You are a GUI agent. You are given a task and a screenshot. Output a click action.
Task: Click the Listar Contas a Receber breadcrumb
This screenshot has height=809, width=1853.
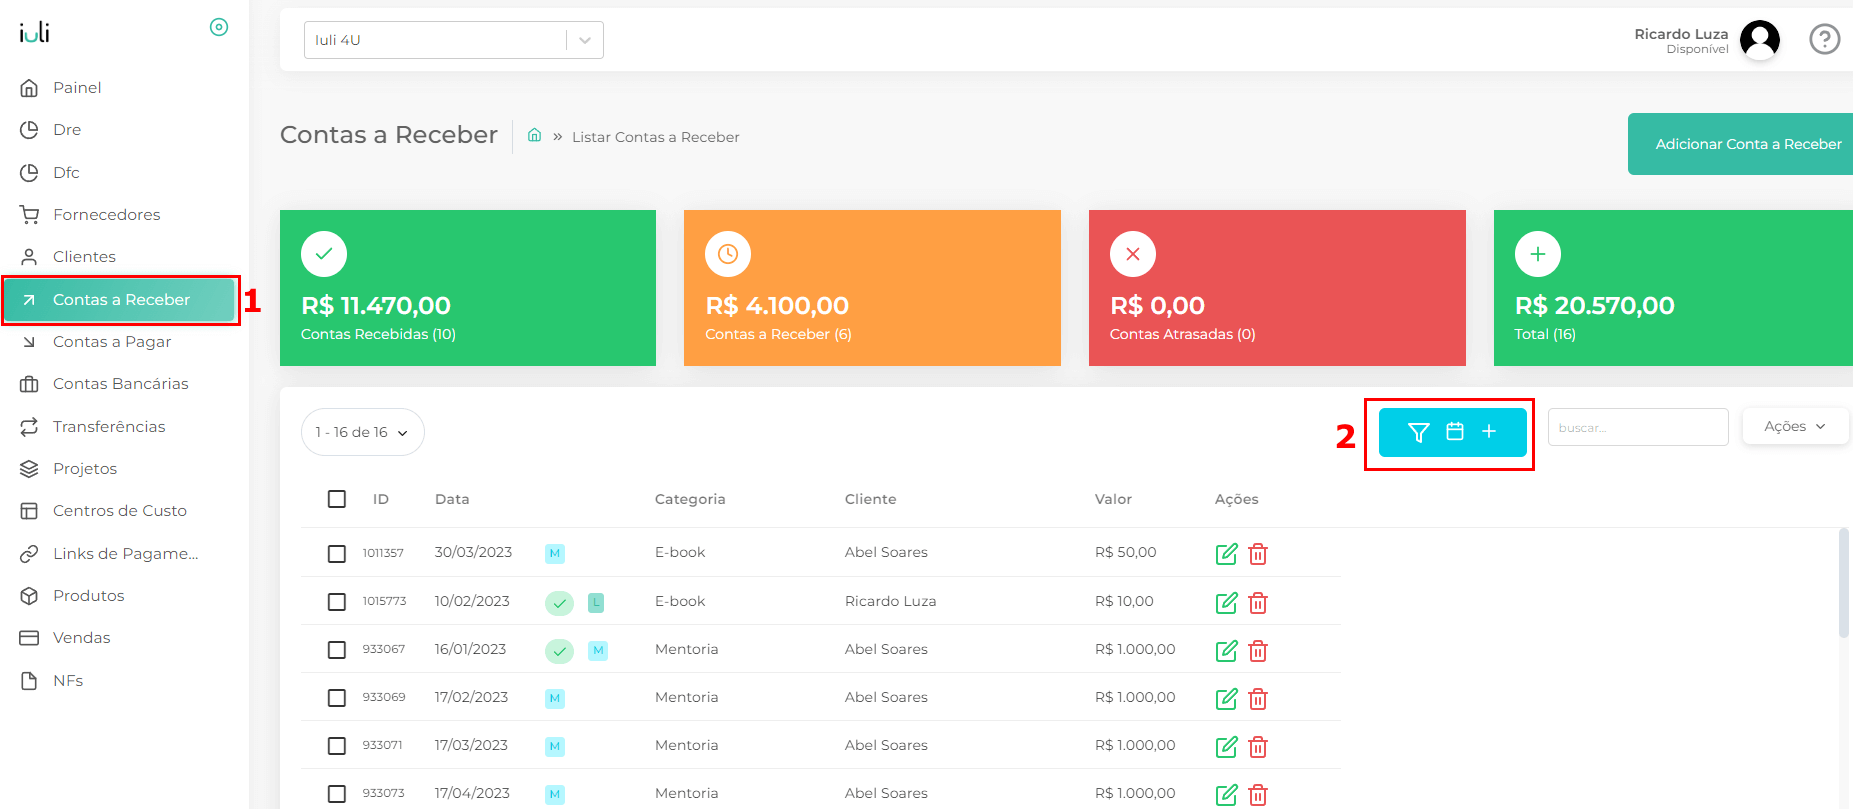click(655, 137)
